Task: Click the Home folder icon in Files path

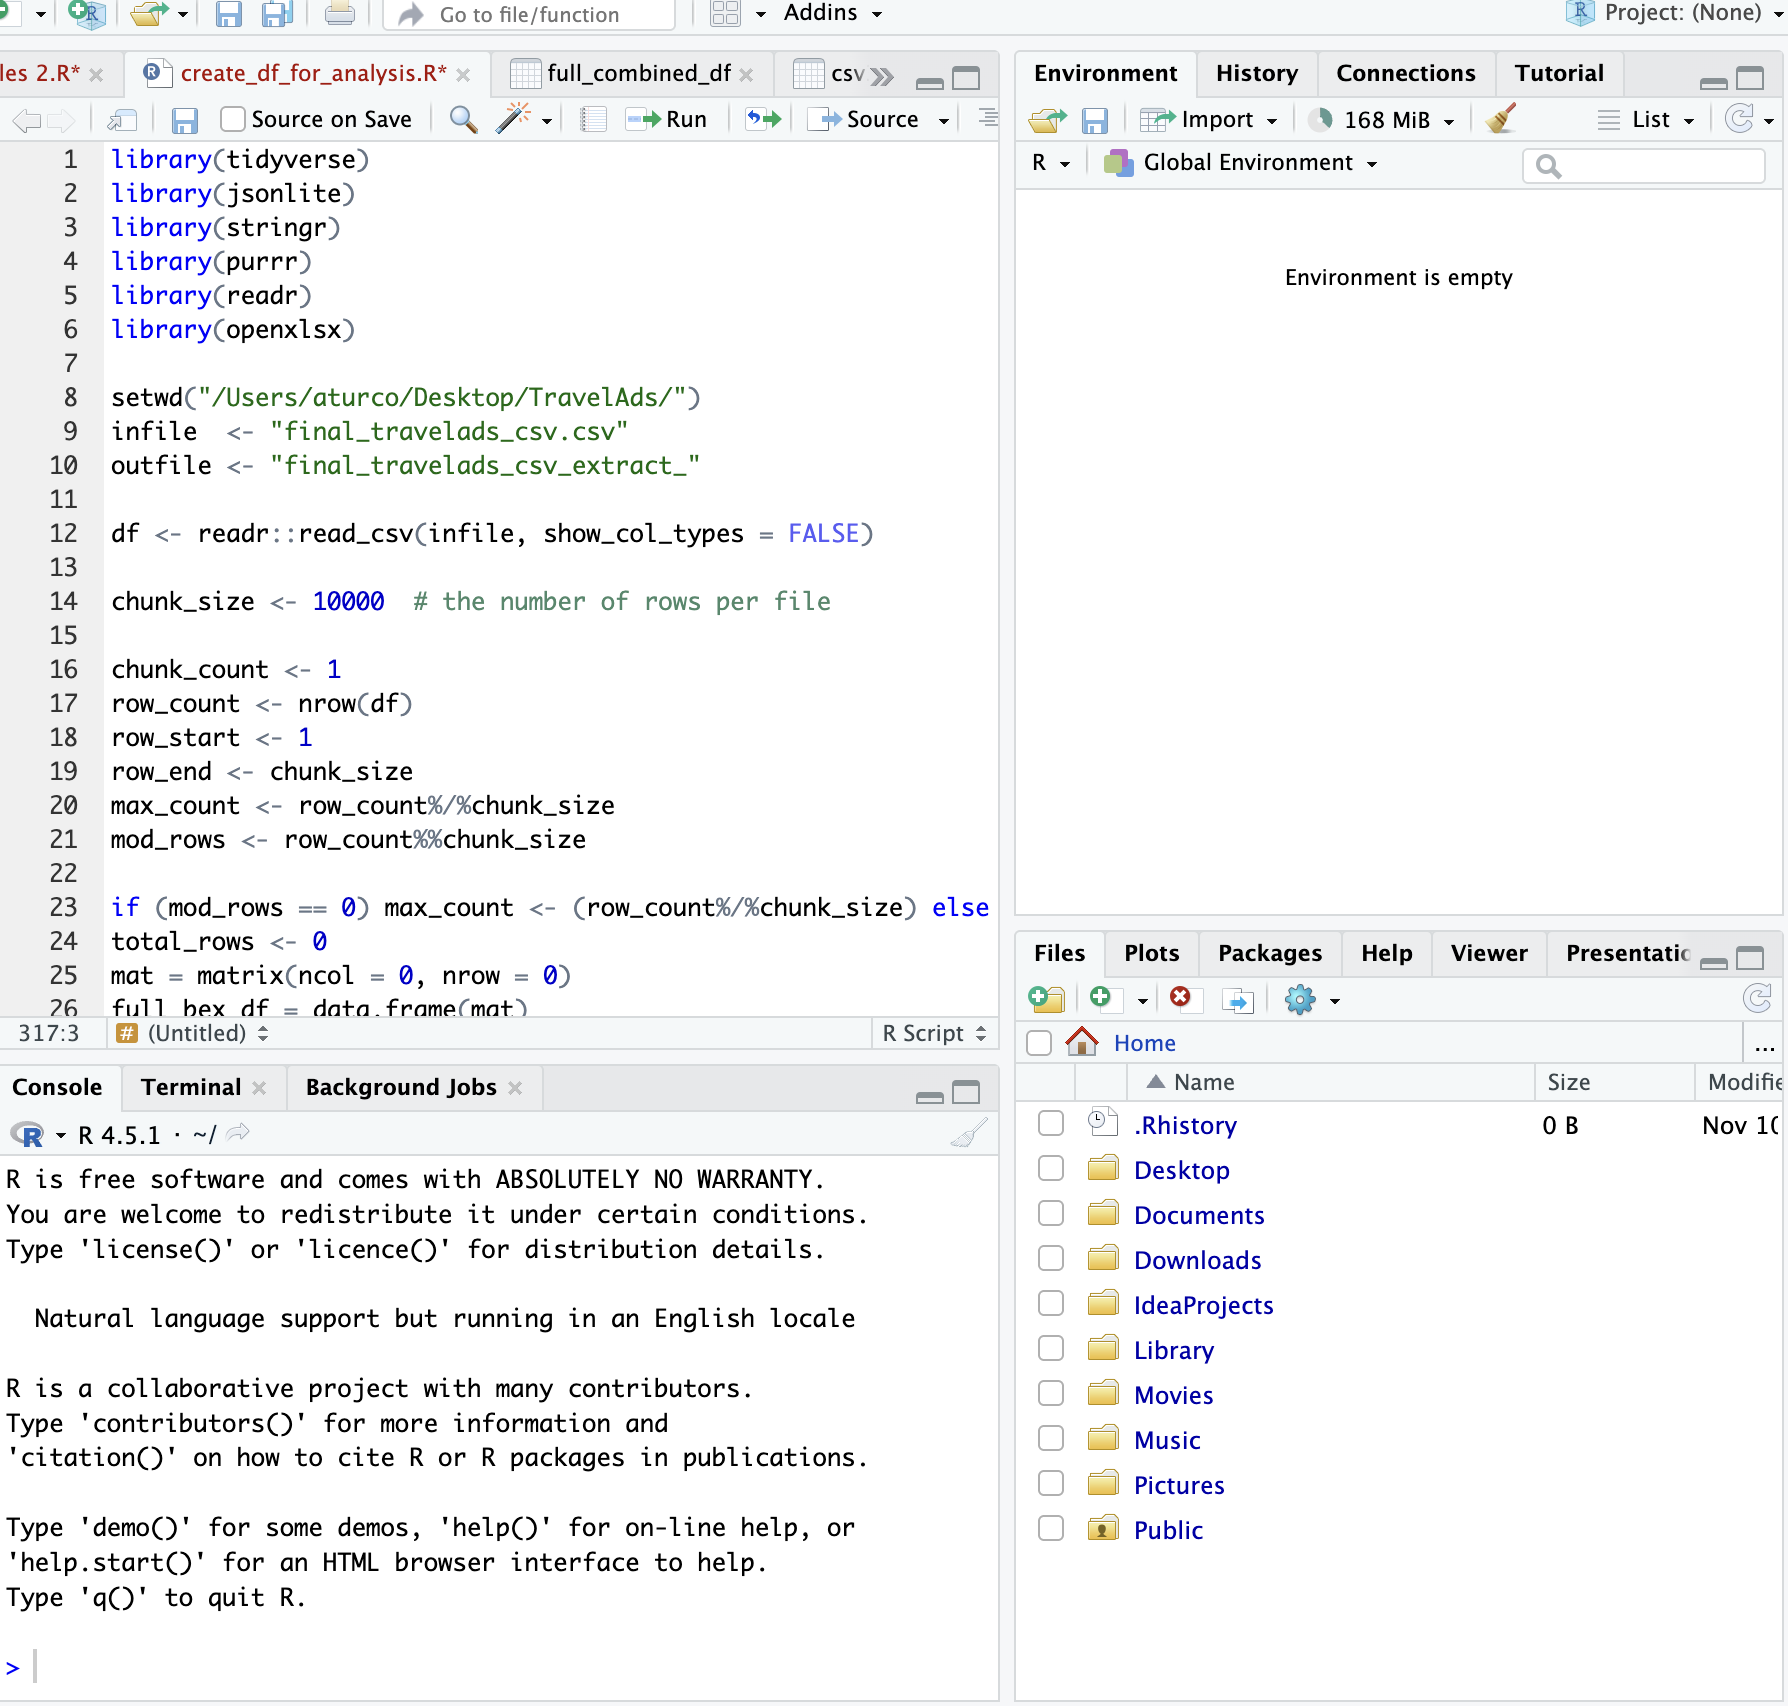Action: pyautogui.click(x=1082, y=1042)
